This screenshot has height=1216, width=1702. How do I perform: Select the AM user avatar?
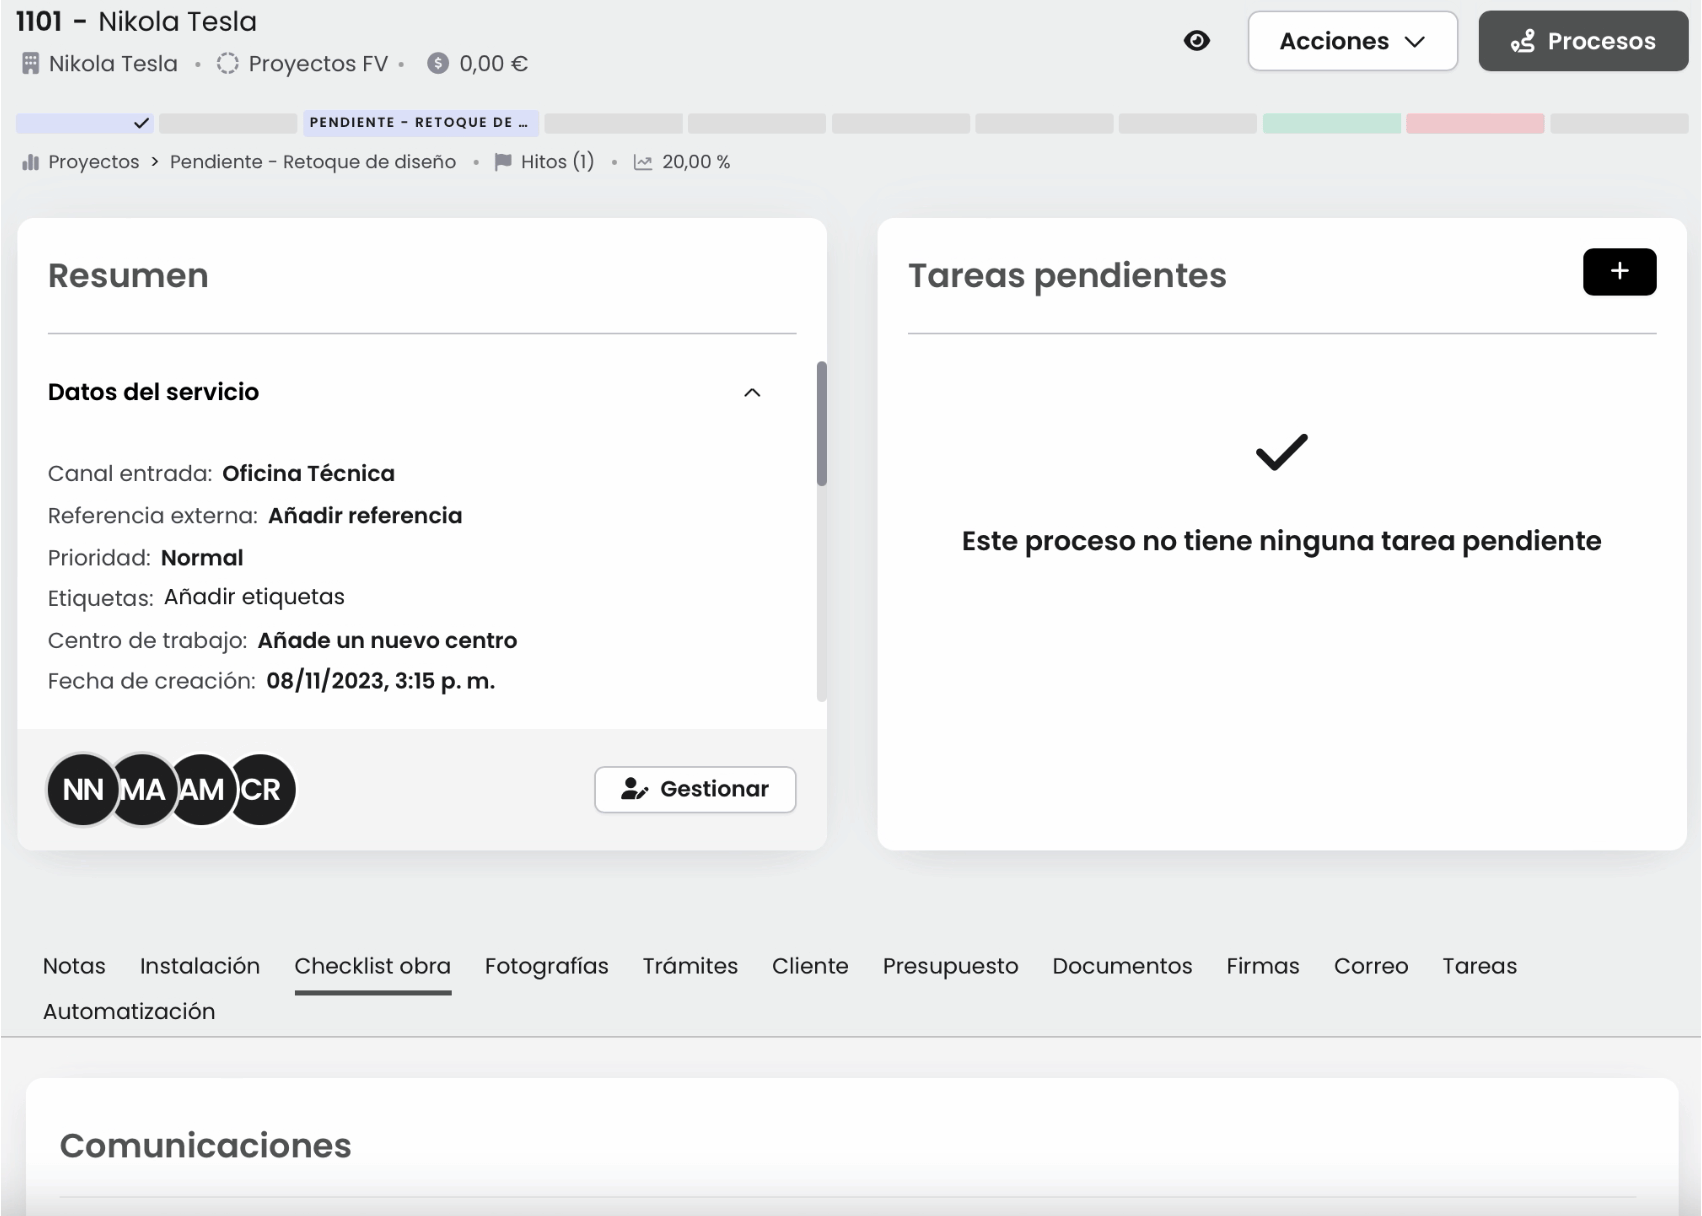coord(201,790)
